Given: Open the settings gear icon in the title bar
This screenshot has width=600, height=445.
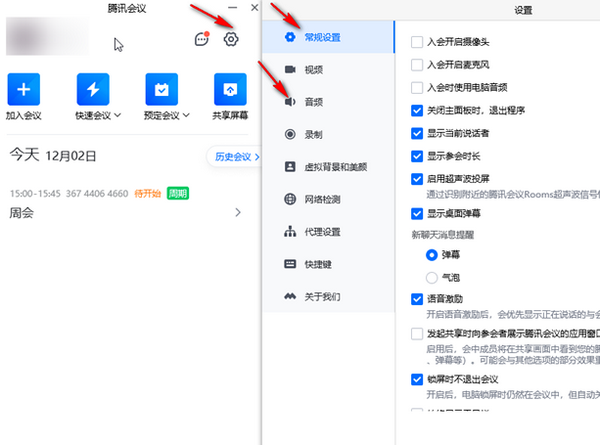Looking at the screenshot, I should pos(231,39).
